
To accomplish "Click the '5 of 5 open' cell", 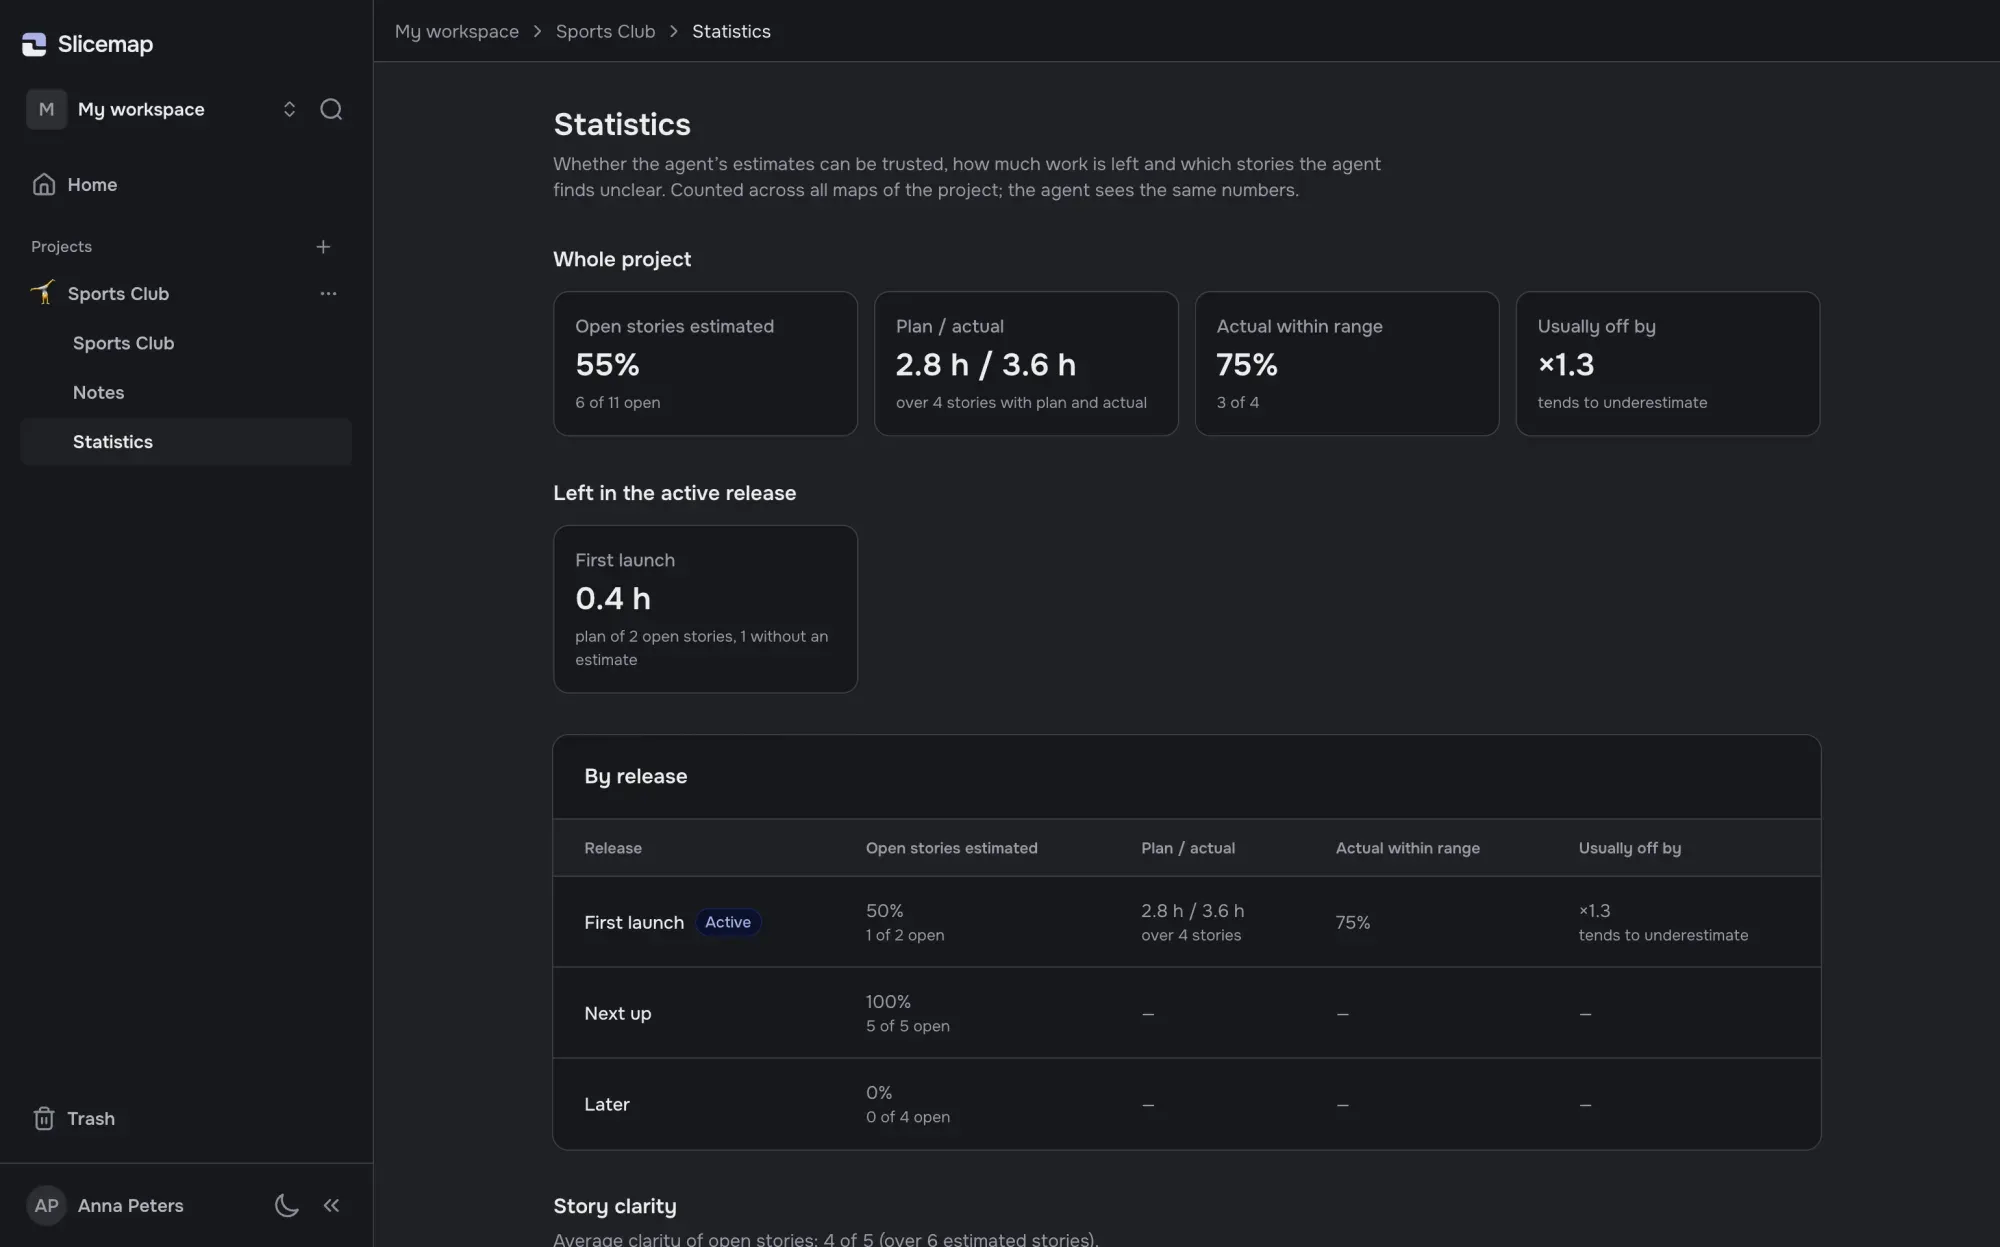I will point(908,1026).
